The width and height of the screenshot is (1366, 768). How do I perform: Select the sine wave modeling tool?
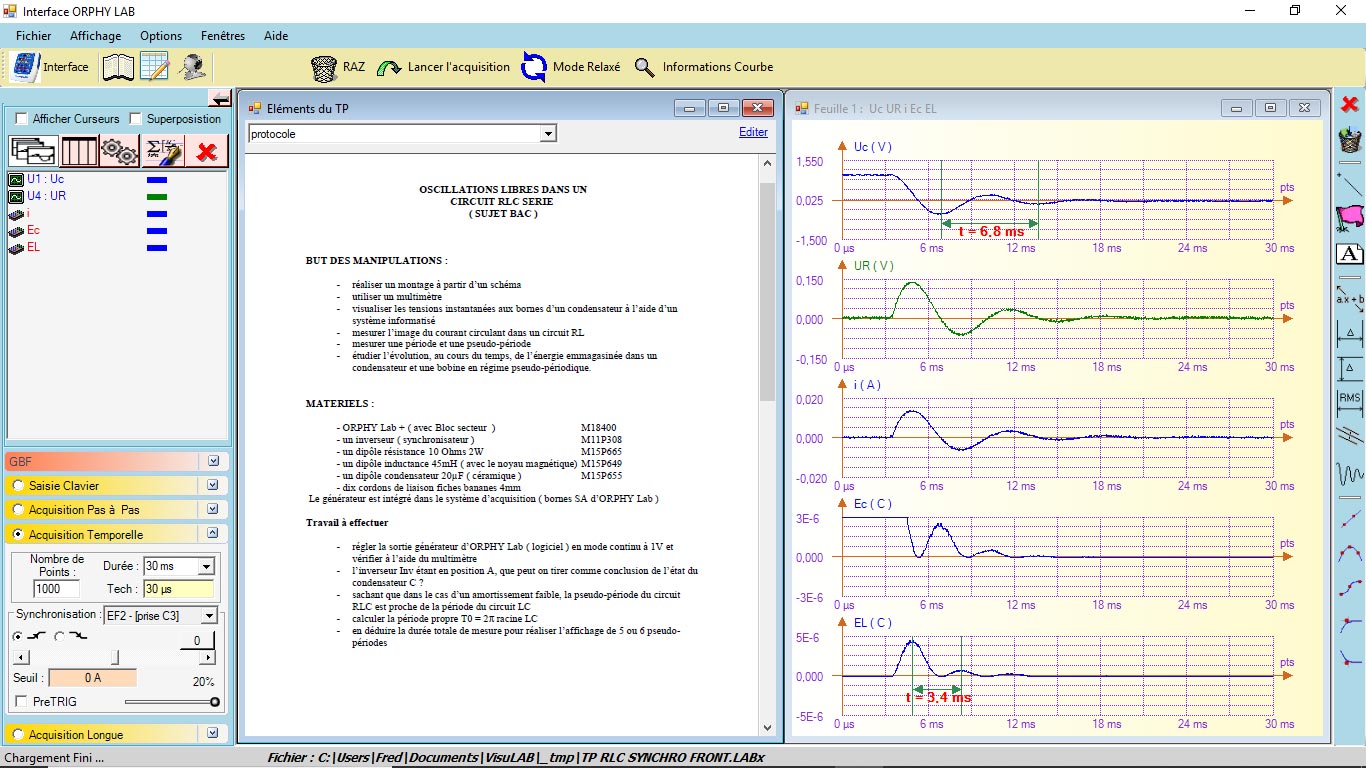[x=1350, y=473]
